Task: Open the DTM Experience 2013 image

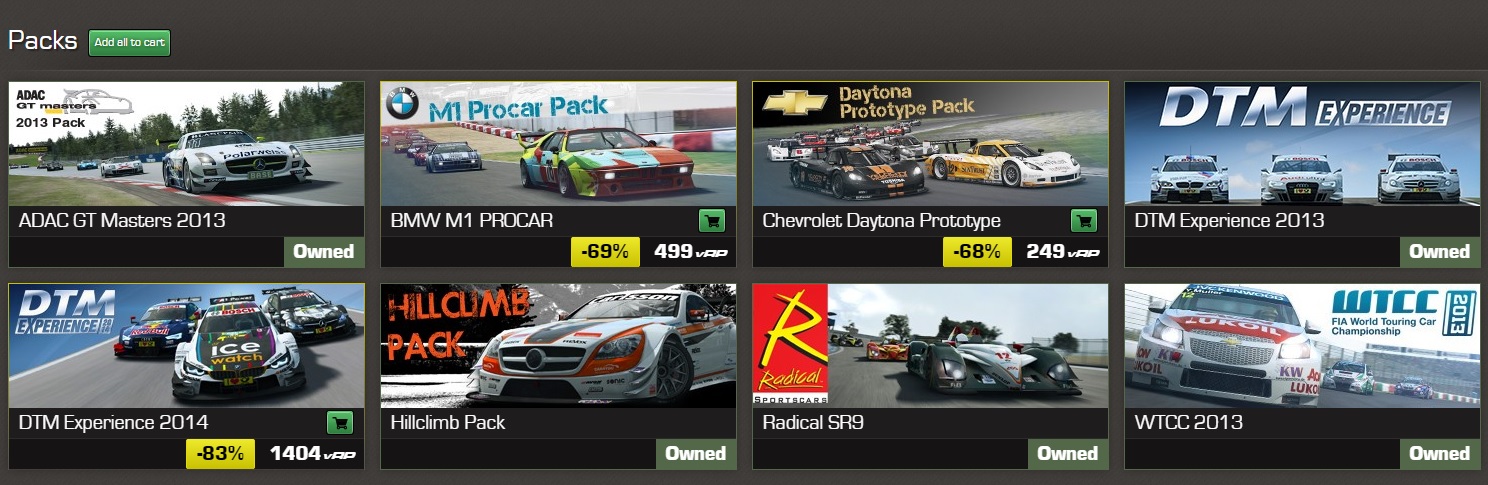Action: (1302, 144)
